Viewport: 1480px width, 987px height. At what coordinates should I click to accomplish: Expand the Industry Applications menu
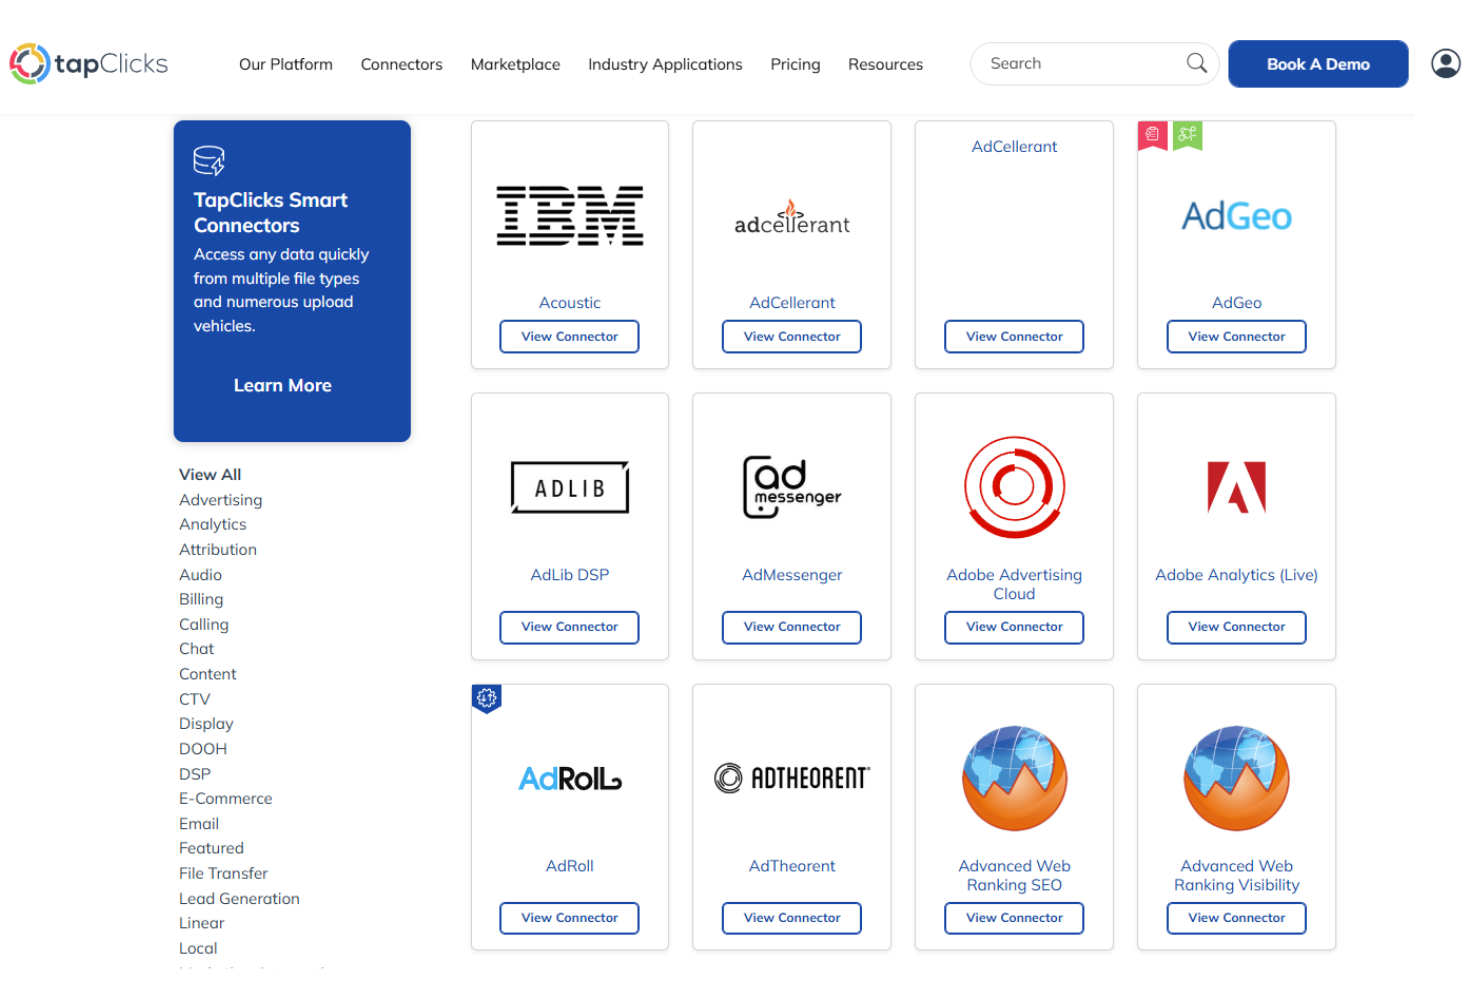point(664,63)
